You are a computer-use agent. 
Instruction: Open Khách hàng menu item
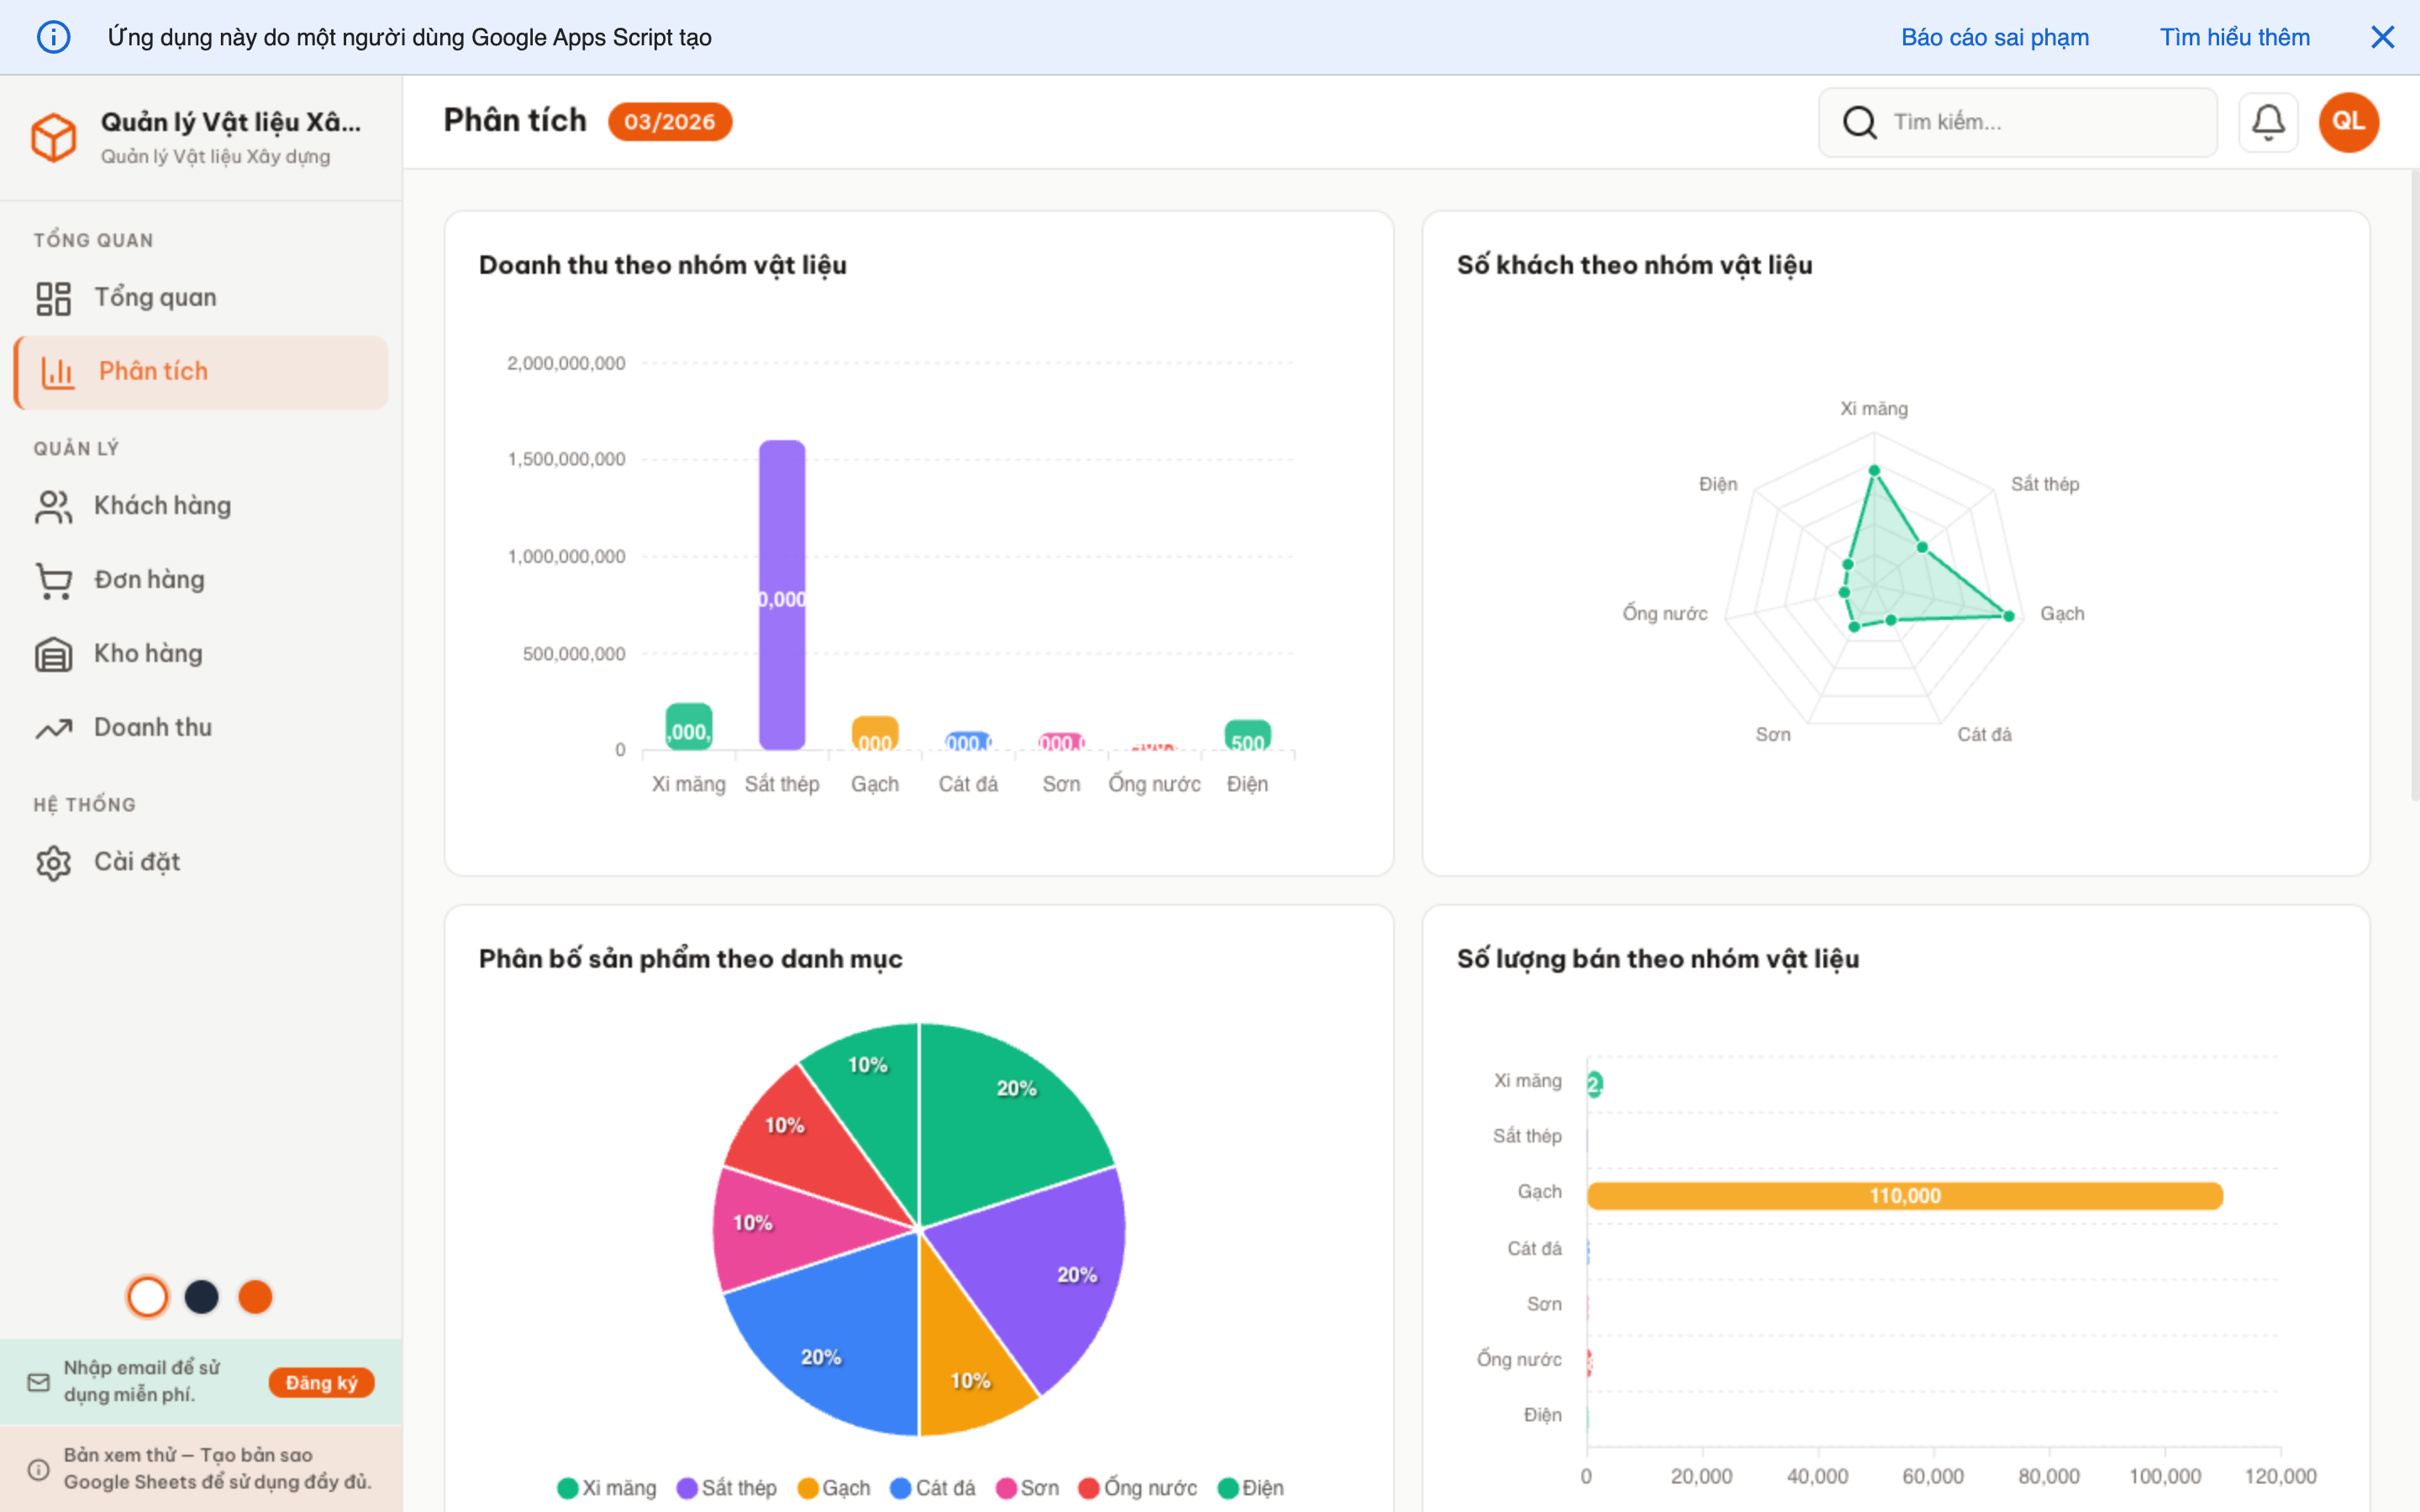pos(162,506)
